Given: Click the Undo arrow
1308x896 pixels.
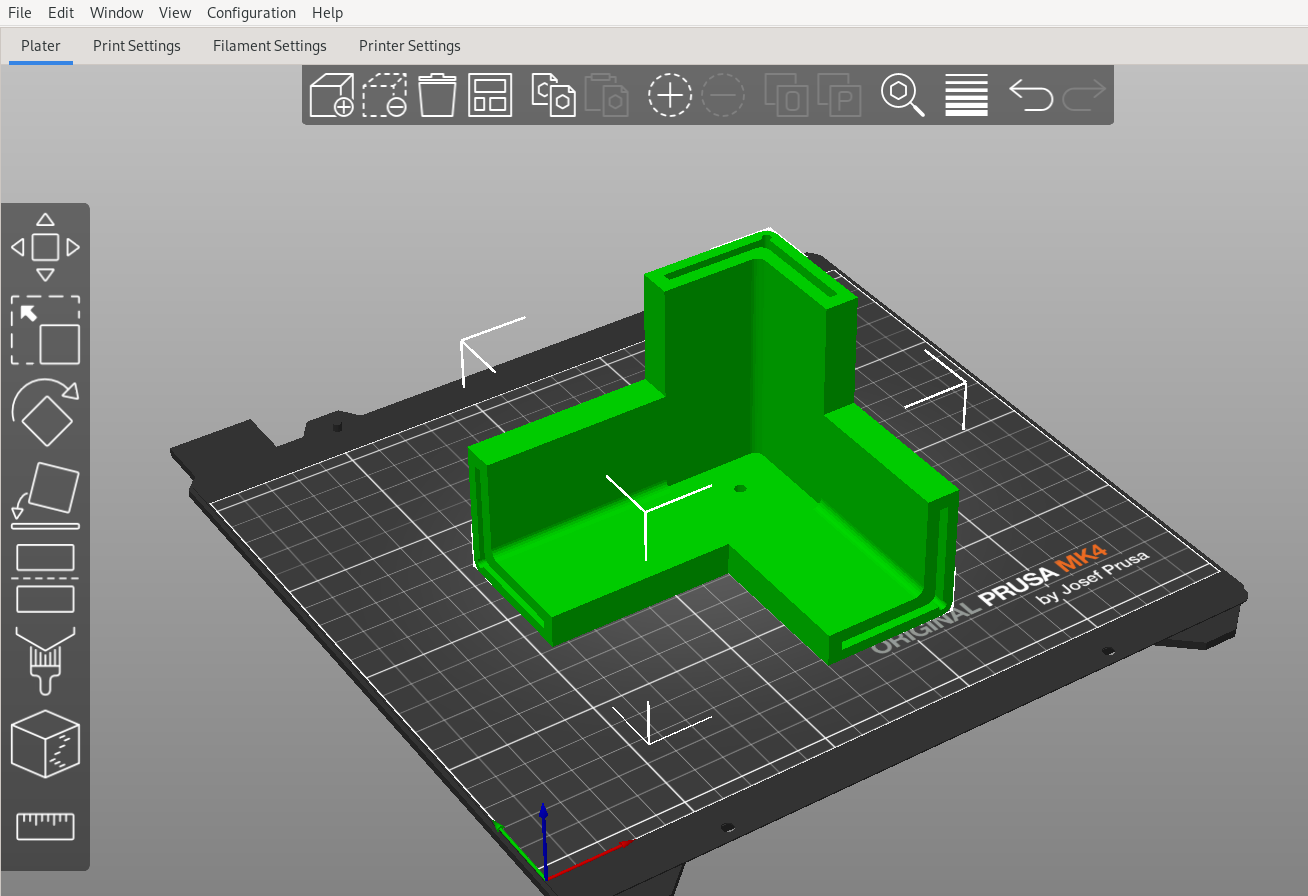Looking at the screenshot, I should [x=1031, y=95].
